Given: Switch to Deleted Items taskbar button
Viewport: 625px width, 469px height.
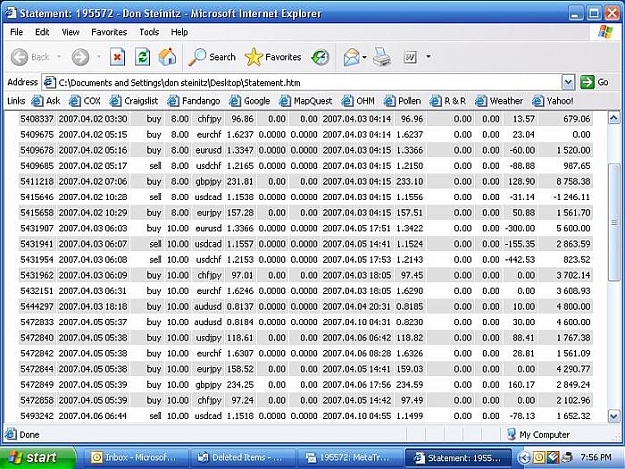Looking at the screenshot, I should tap(242, 457).
